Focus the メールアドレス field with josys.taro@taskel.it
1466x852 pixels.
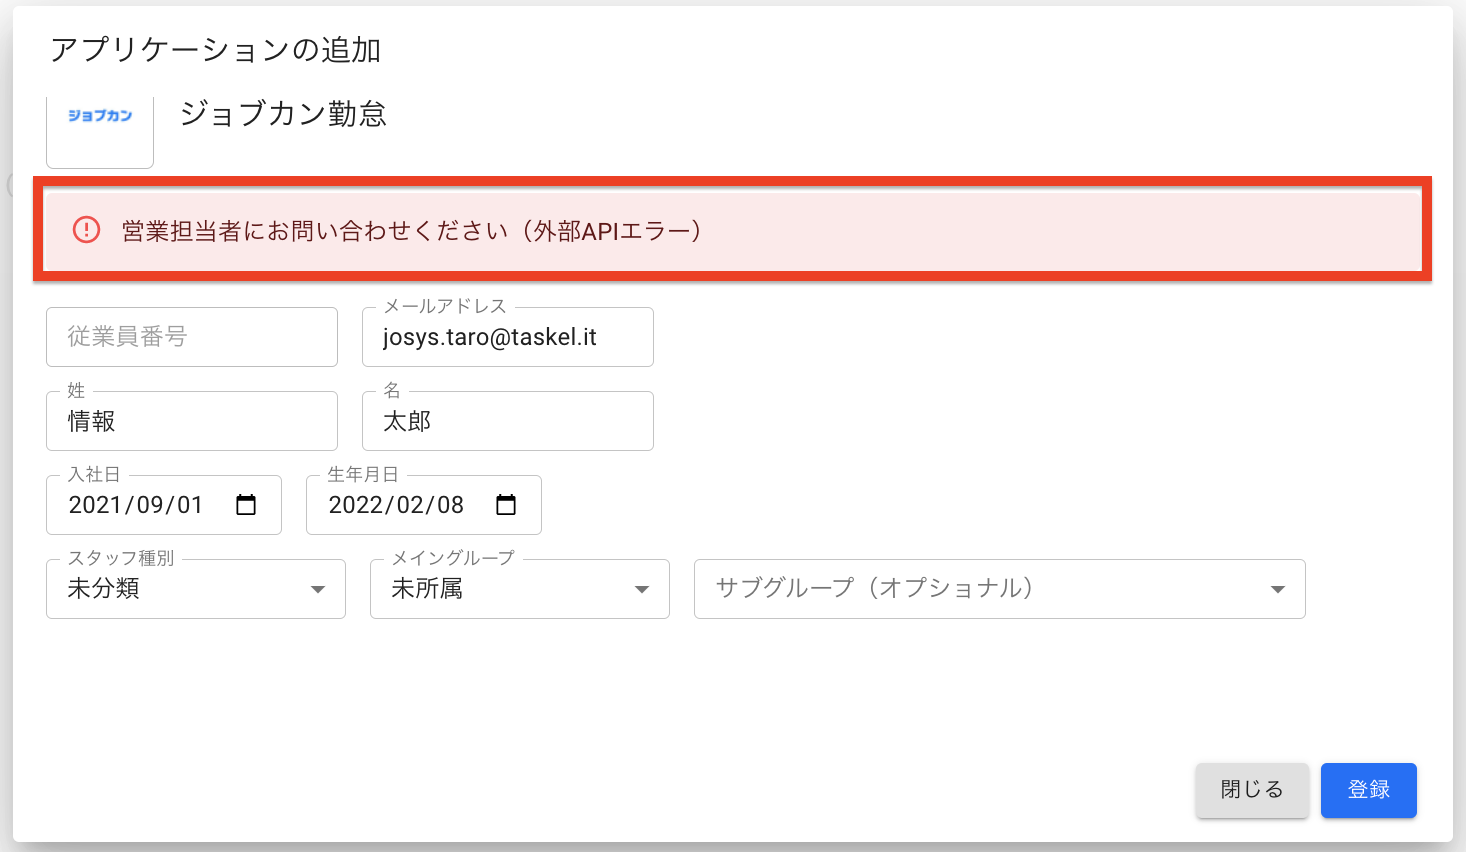[507, 337]
